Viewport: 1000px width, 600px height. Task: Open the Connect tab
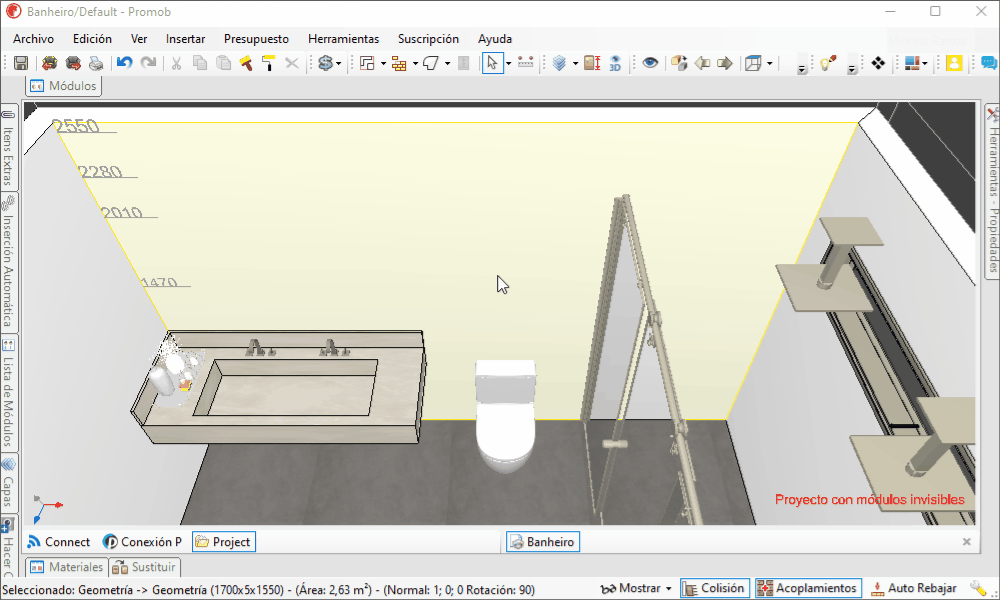point(59,542)
